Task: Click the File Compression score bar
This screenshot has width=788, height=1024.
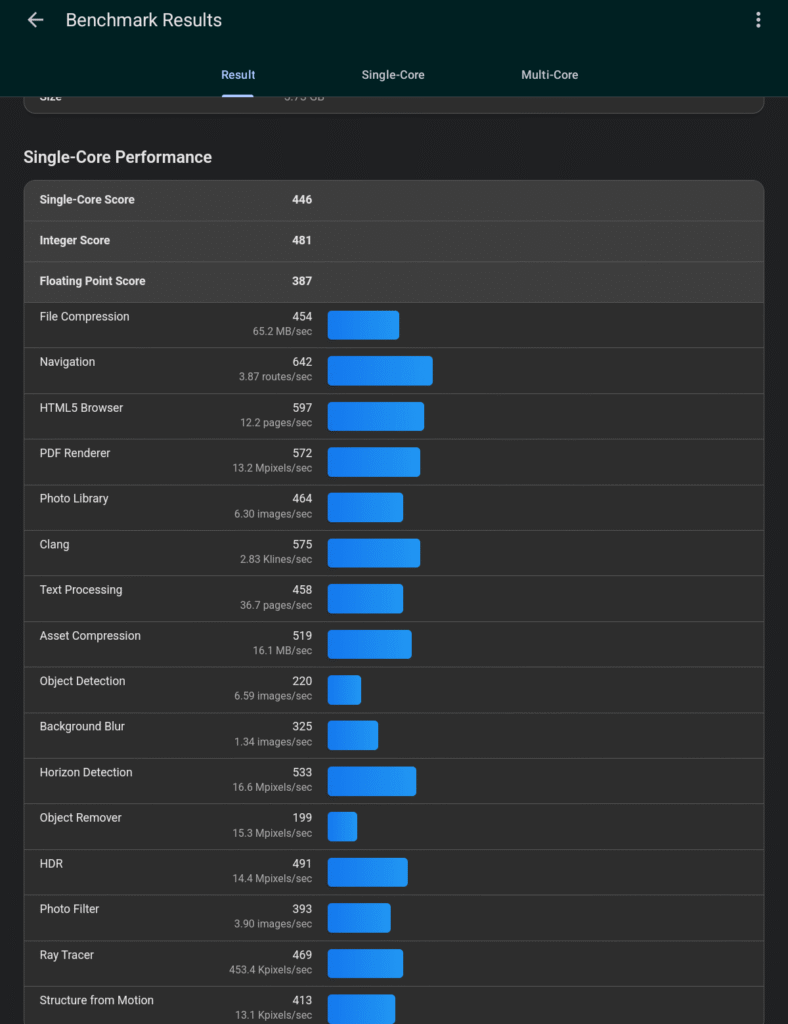Action: pos(363,325)
